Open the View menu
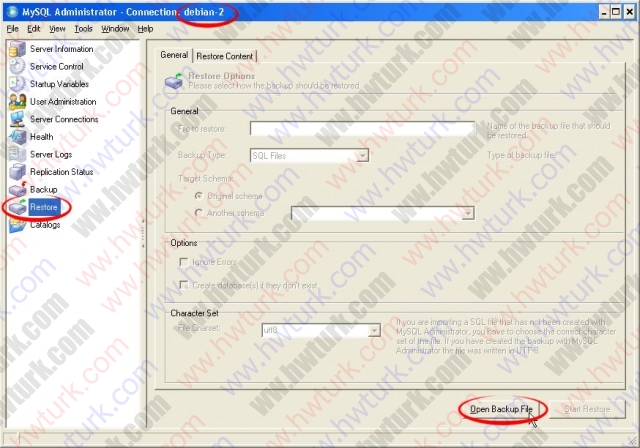The height and width of the screenshot is (448, 640). tap(57, 29)
